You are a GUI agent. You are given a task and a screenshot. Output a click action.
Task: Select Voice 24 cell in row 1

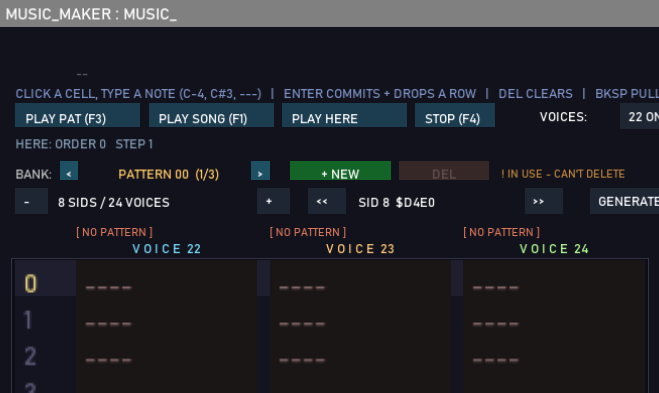[x=554, y=314]
